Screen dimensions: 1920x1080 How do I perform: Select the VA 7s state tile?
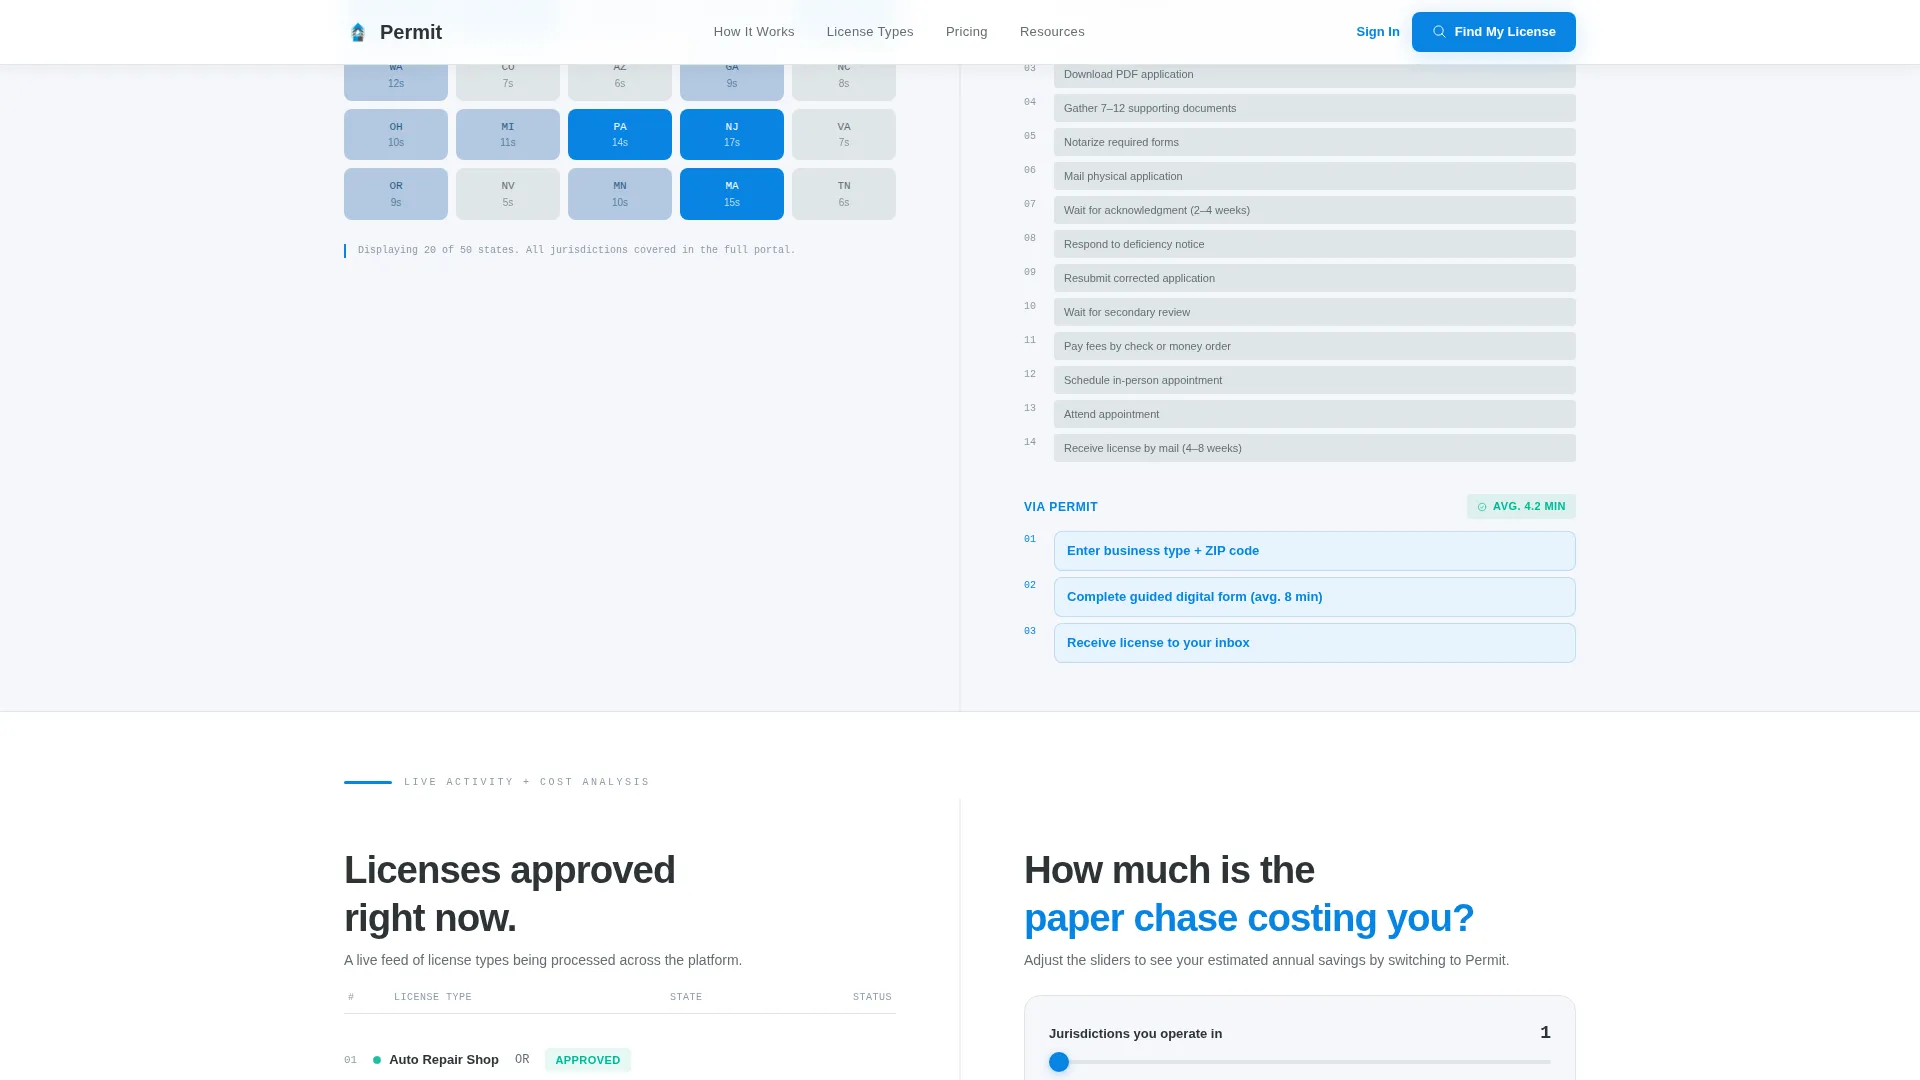pyautogui.click(x=844, y=134)
